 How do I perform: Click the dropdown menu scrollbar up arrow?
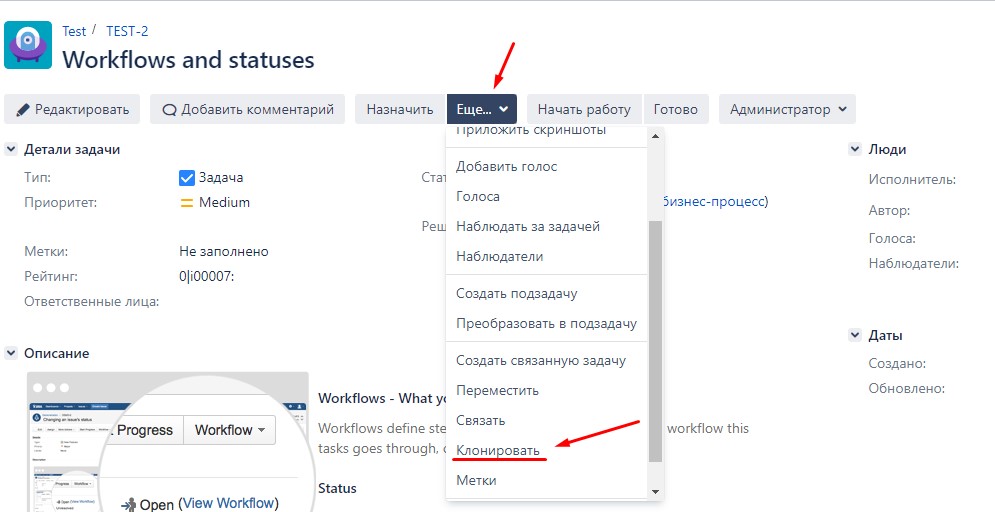tap(655, 136)
